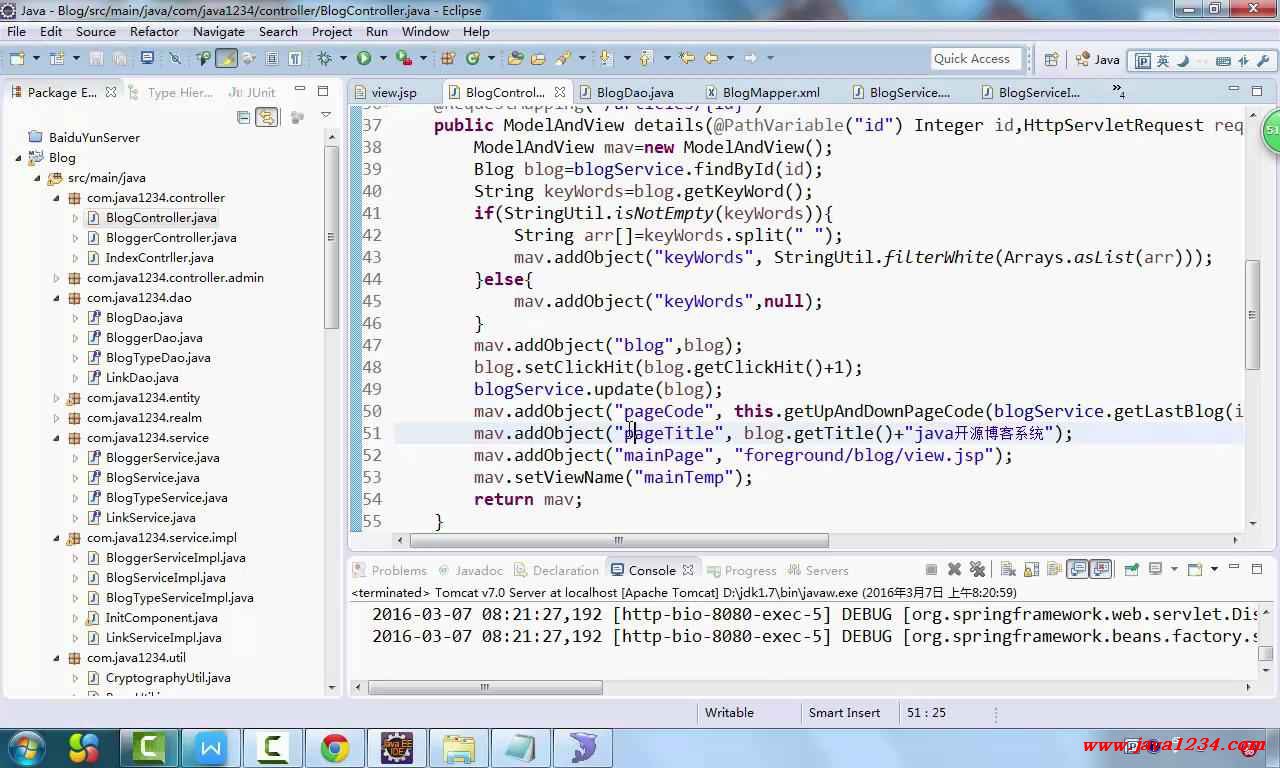Expand the com.java1234.controller.admin package

click(57, 278)
